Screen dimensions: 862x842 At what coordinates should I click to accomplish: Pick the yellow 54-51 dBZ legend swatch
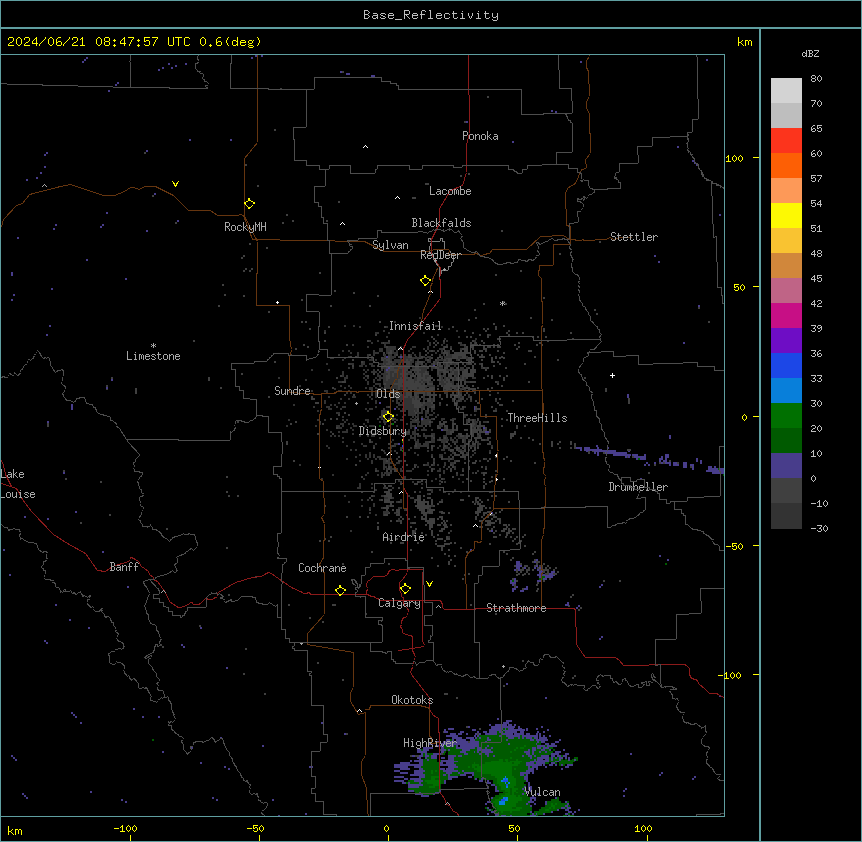[786, 215]
